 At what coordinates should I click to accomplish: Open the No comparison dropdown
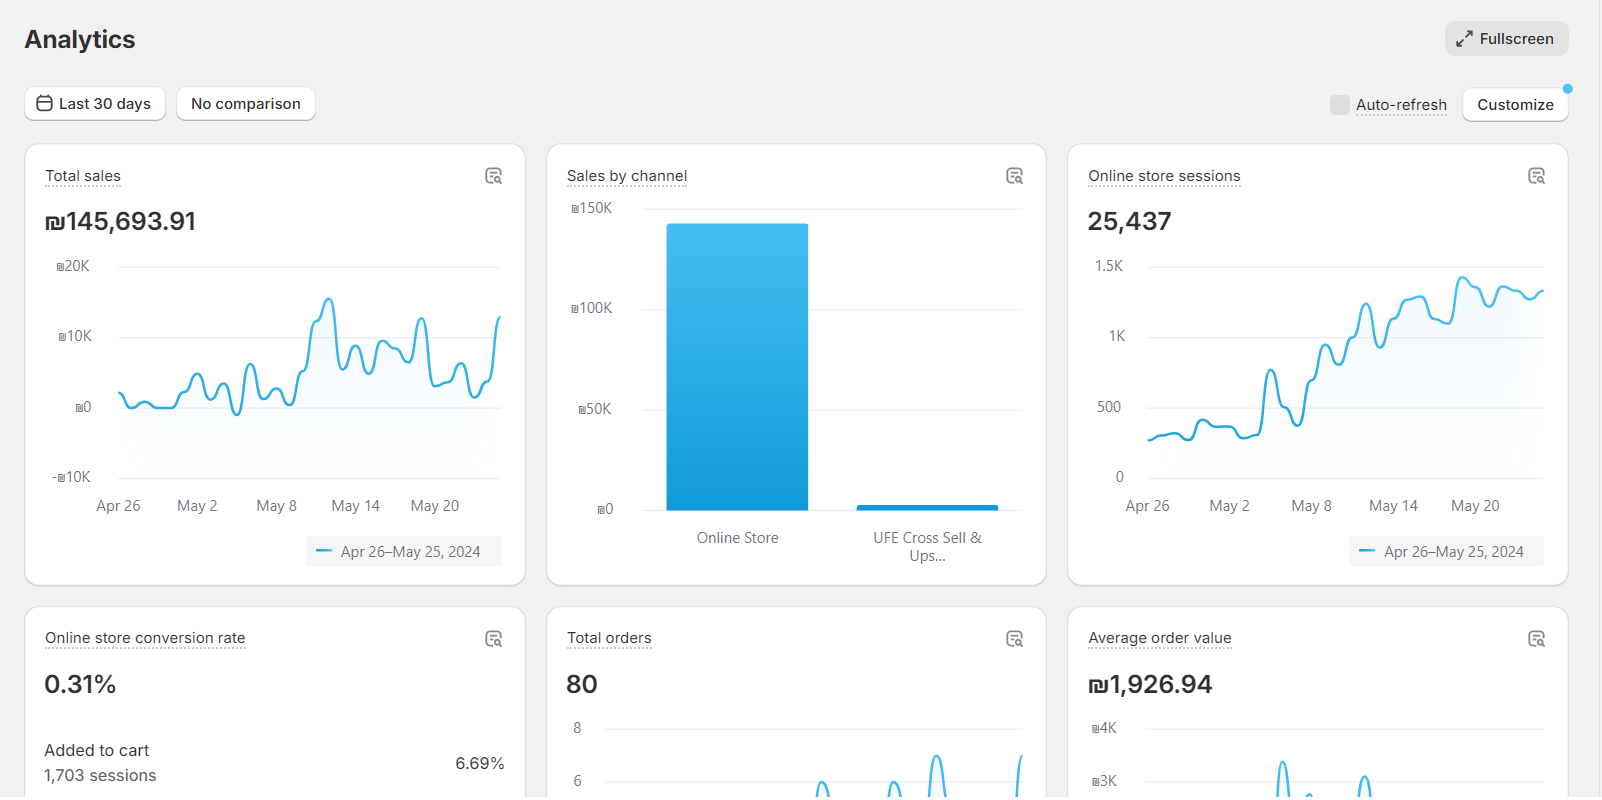[x=246, y=104]
